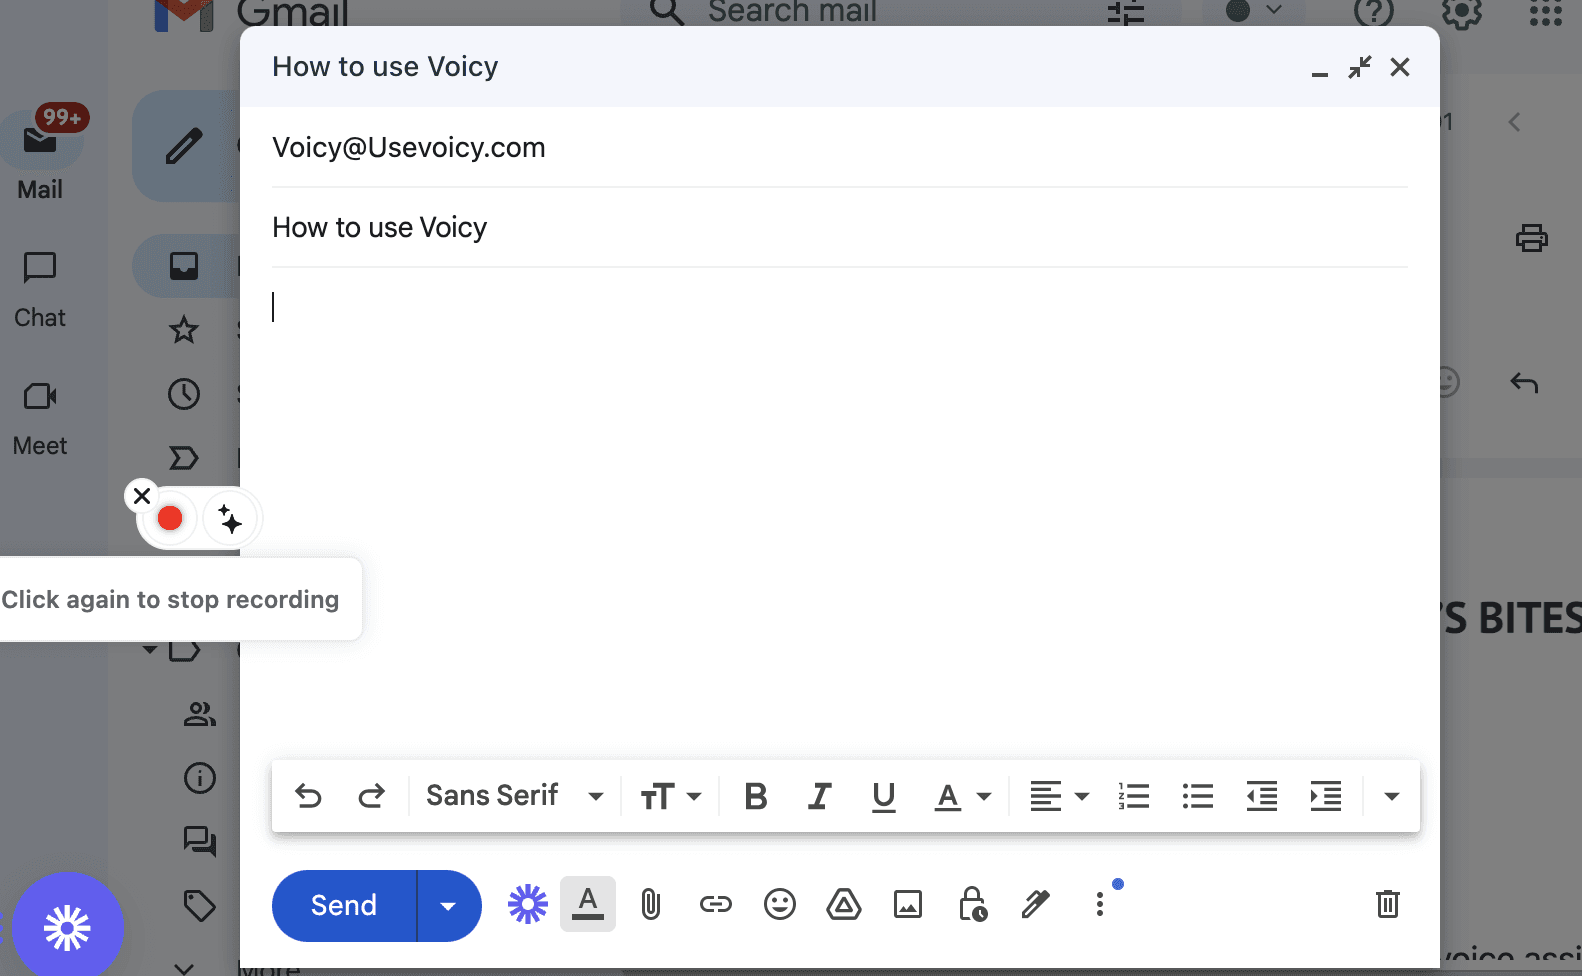
Task: Open the Google apps grid
Action: (x=1546, y=12)
